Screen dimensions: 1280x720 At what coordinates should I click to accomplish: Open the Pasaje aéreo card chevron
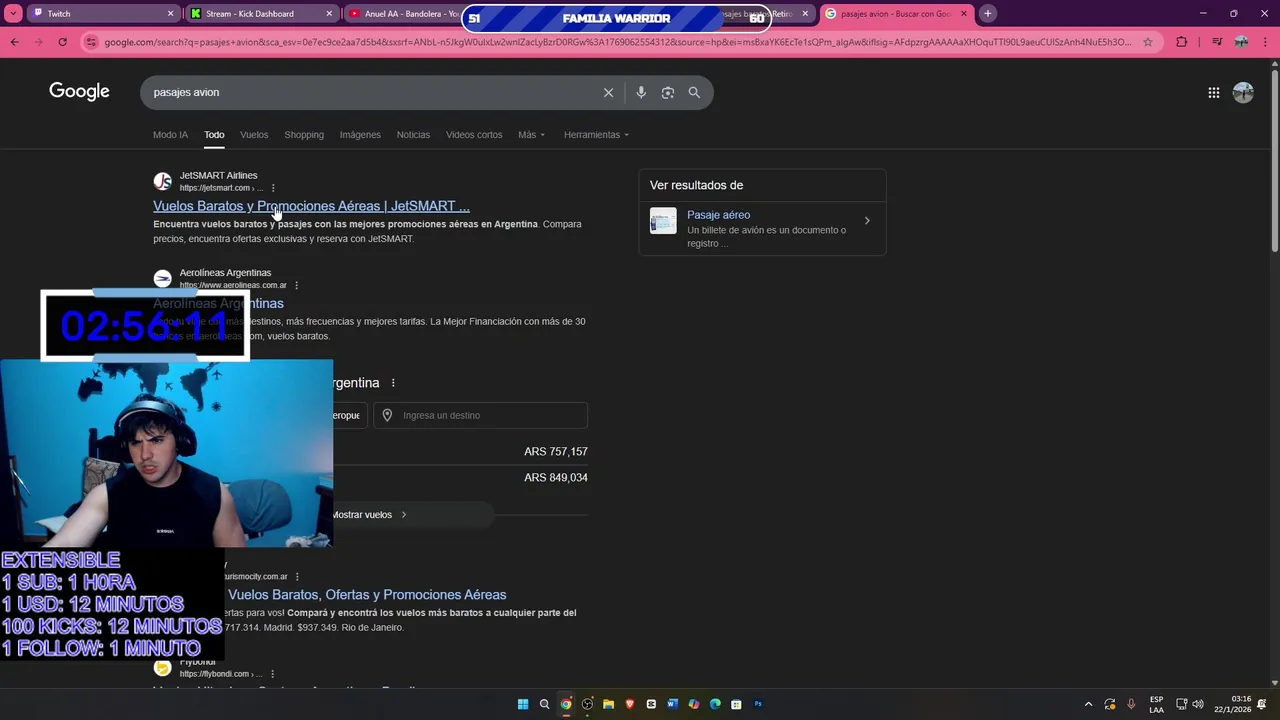click(867, 221)
